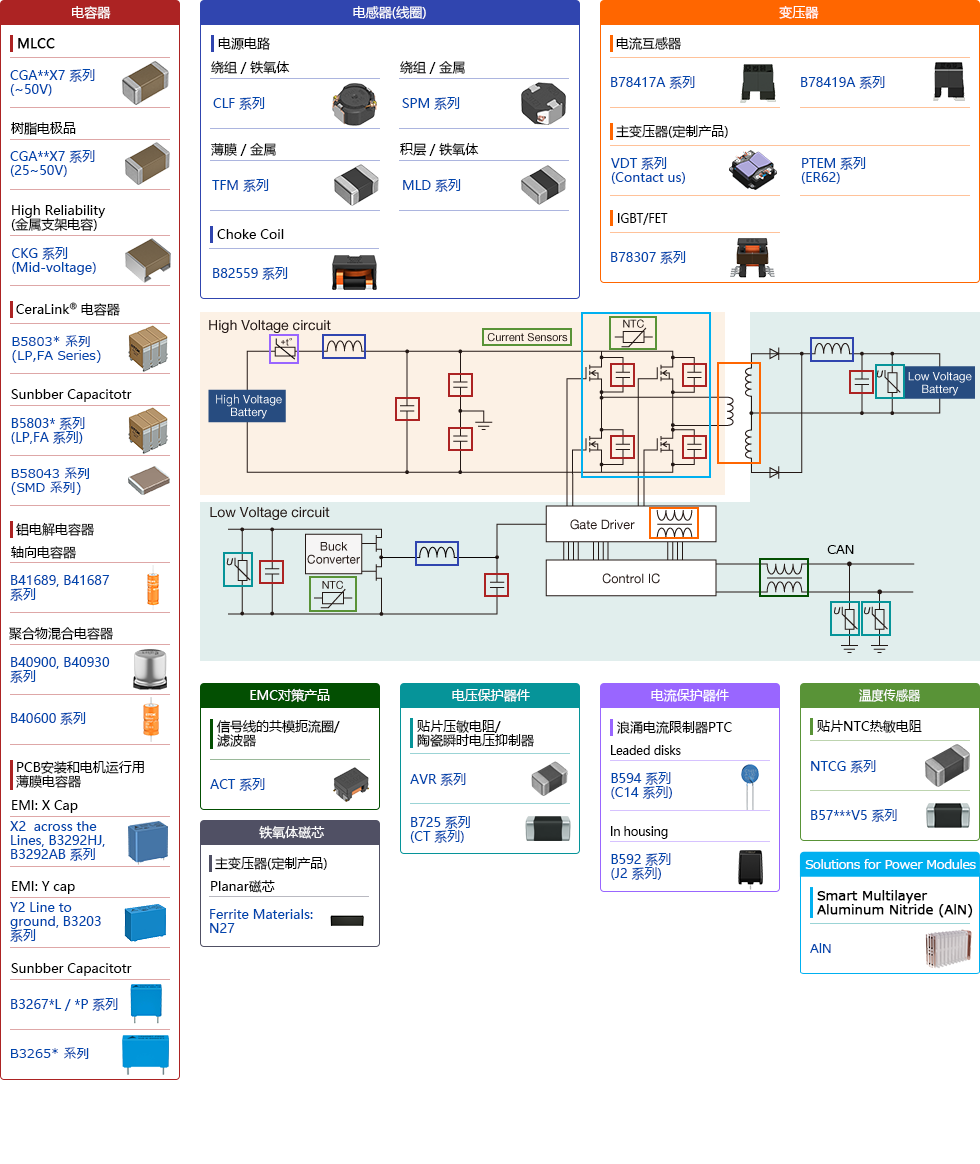
Task: Click the NTCG thermistor image
Action: pos(947,766)
